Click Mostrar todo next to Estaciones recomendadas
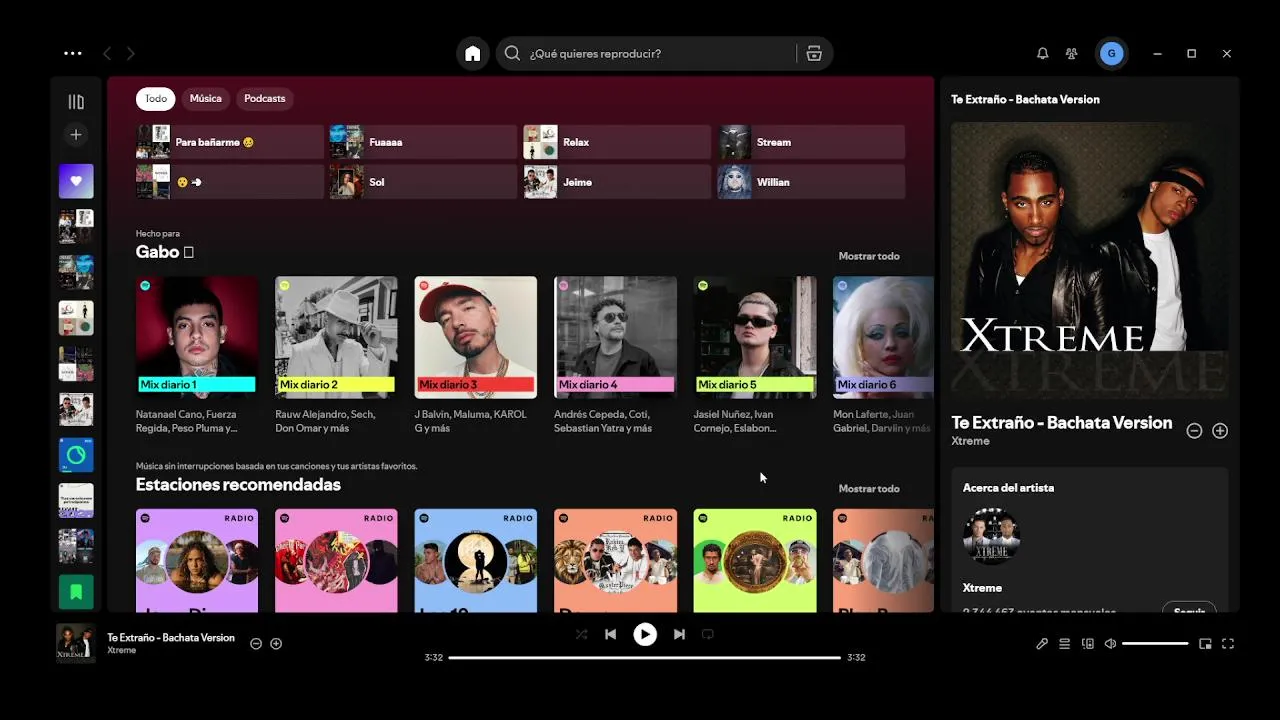The width and height of the screenshot is (1280, 720). pyautogui.click(x=869, y=489)
